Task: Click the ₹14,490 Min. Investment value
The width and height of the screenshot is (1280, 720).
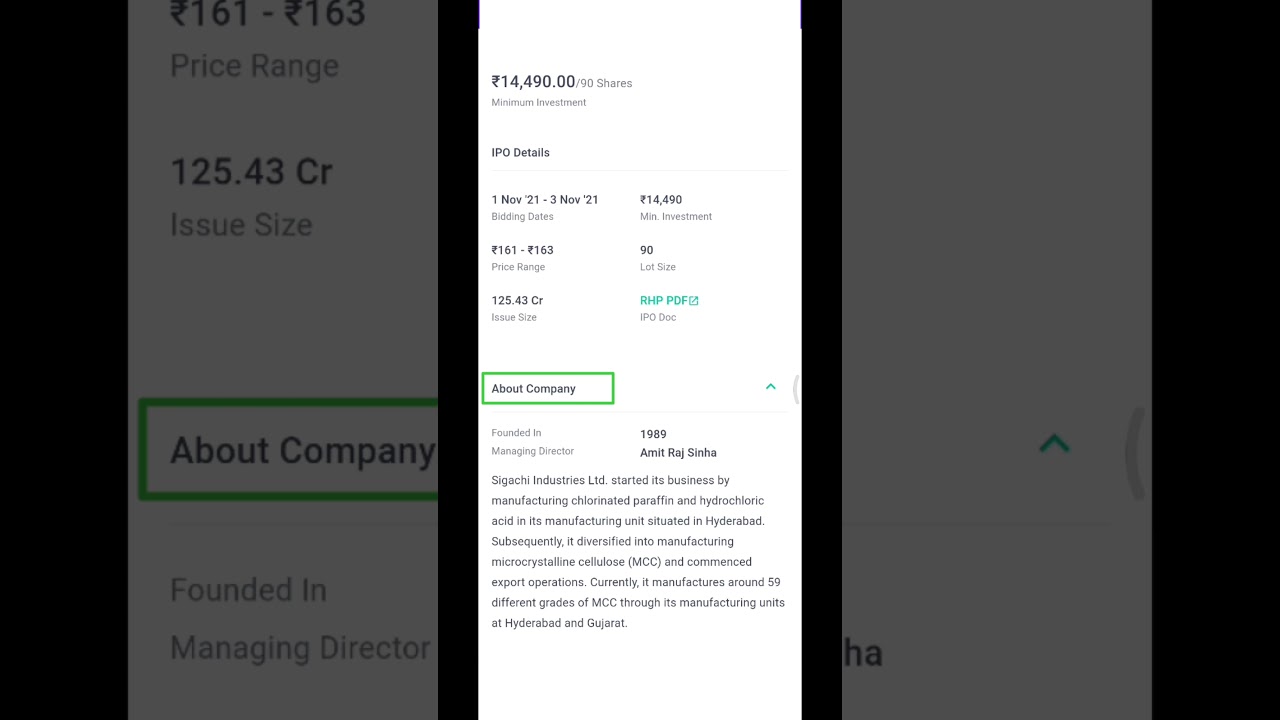Action: click(661, 200)
